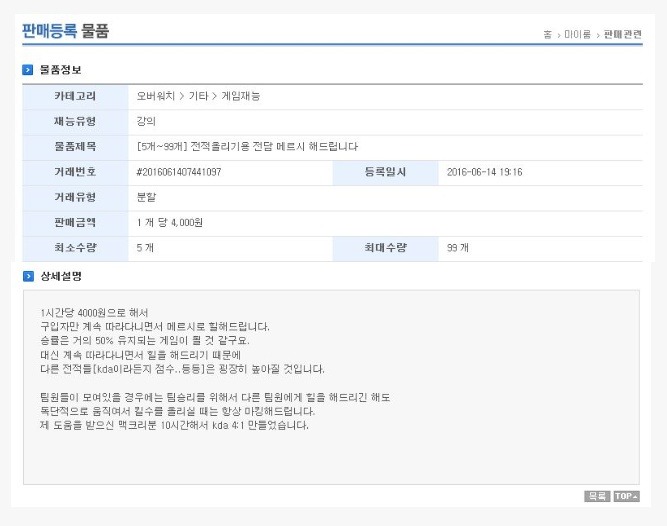Click description line starting with 구입자만 계속
The width and height of the screenshot is (667, 526).
tap(155, 327)
